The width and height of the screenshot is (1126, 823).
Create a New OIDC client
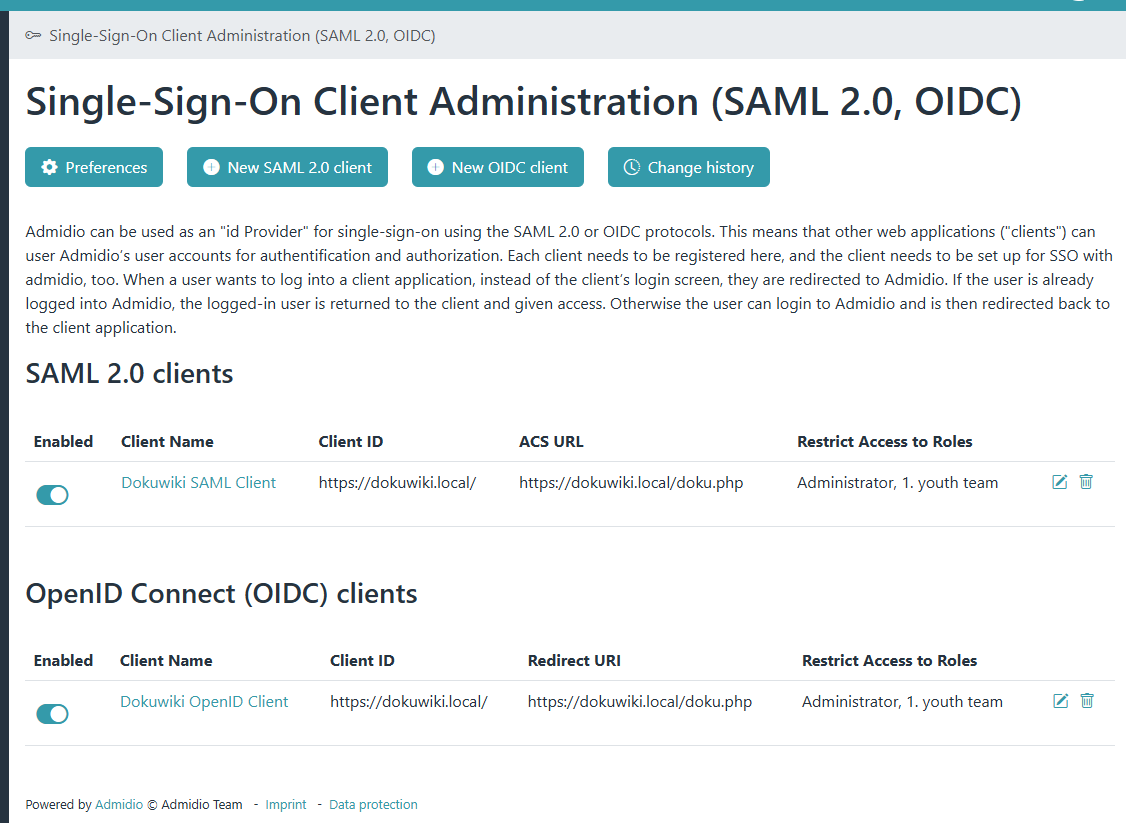pyautogui.click(x=498, y=168)
